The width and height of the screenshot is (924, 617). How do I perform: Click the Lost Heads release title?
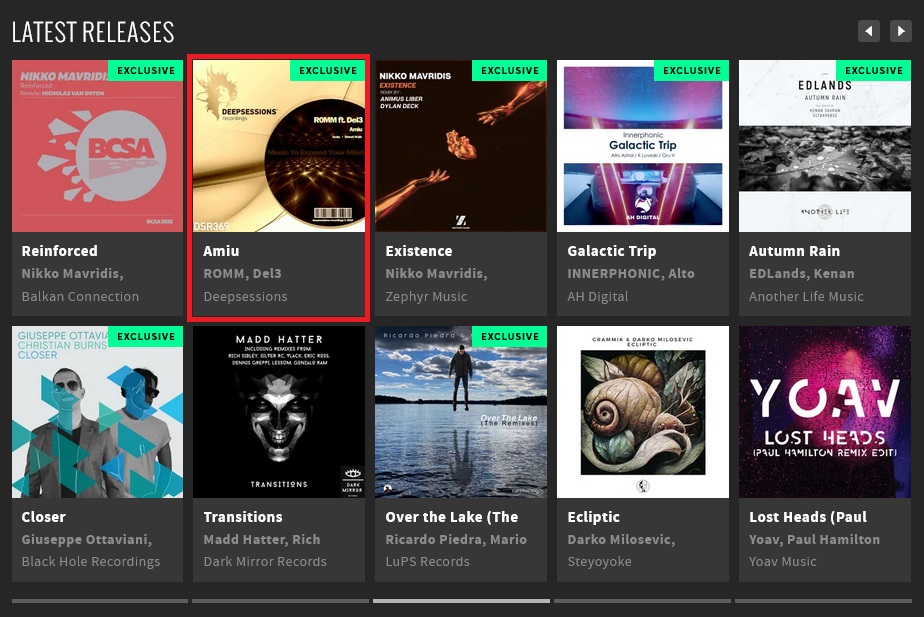click(x=808, y=517)
